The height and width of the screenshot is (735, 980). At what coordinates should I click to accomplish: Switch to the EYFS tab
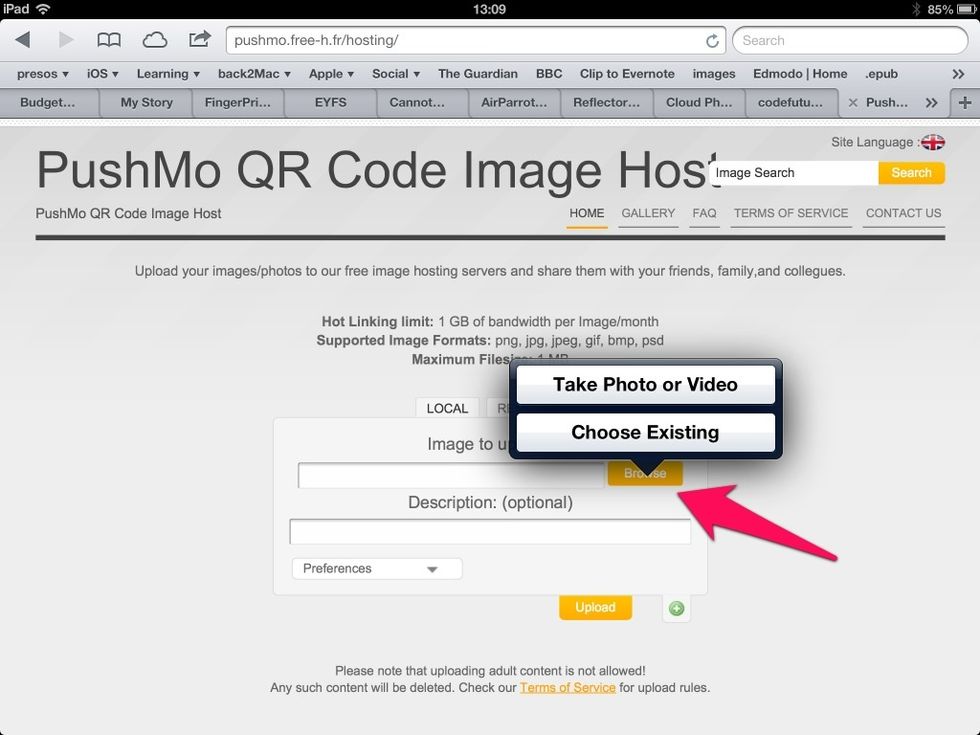[x=330, y=102]
